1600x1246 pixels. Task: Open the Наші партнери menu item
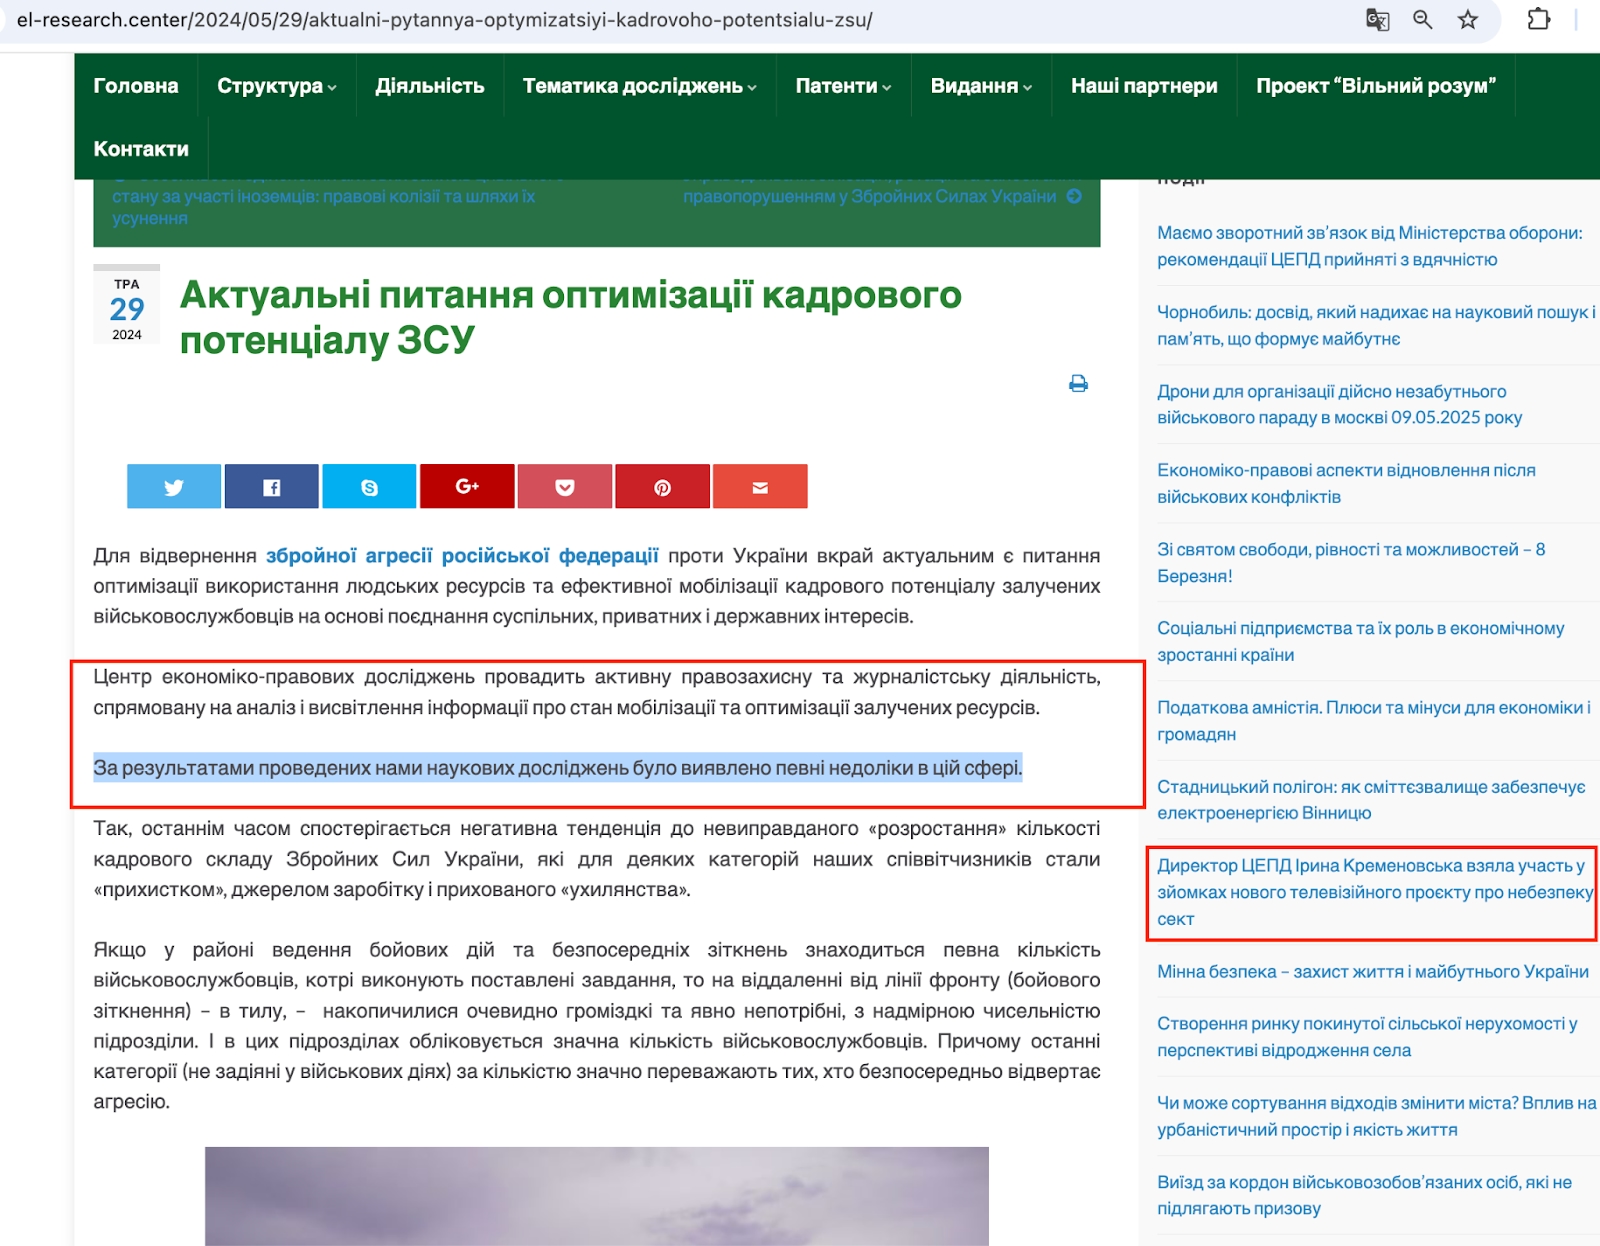(1144, 86)
